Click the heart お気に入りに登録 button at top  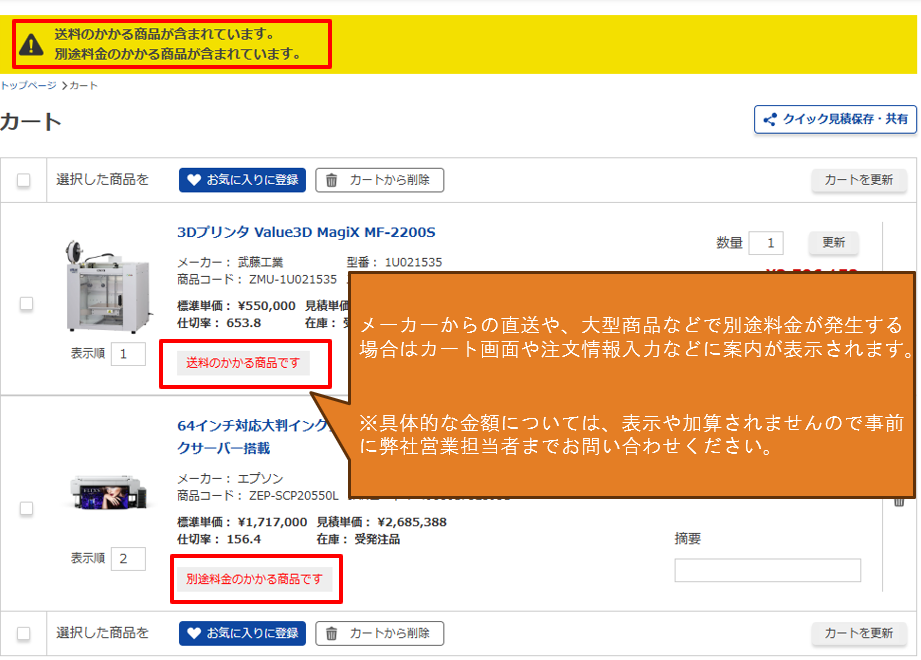click(x=242, y=180)
